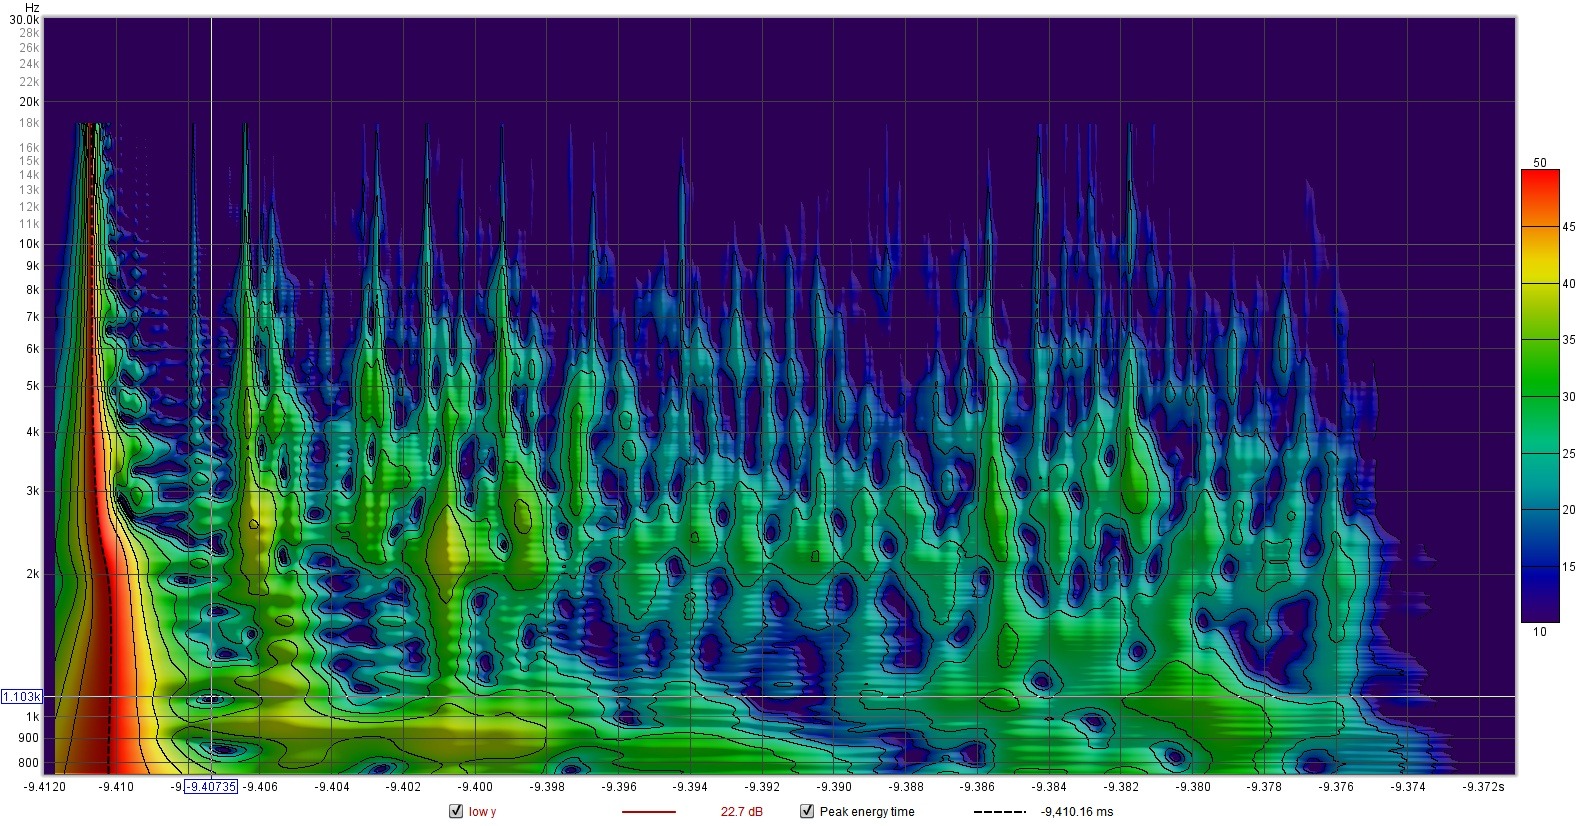This screenshot has height=826, width=1592.
Task: Toggle the 'low y' trace checkbox
Action: 456,811
